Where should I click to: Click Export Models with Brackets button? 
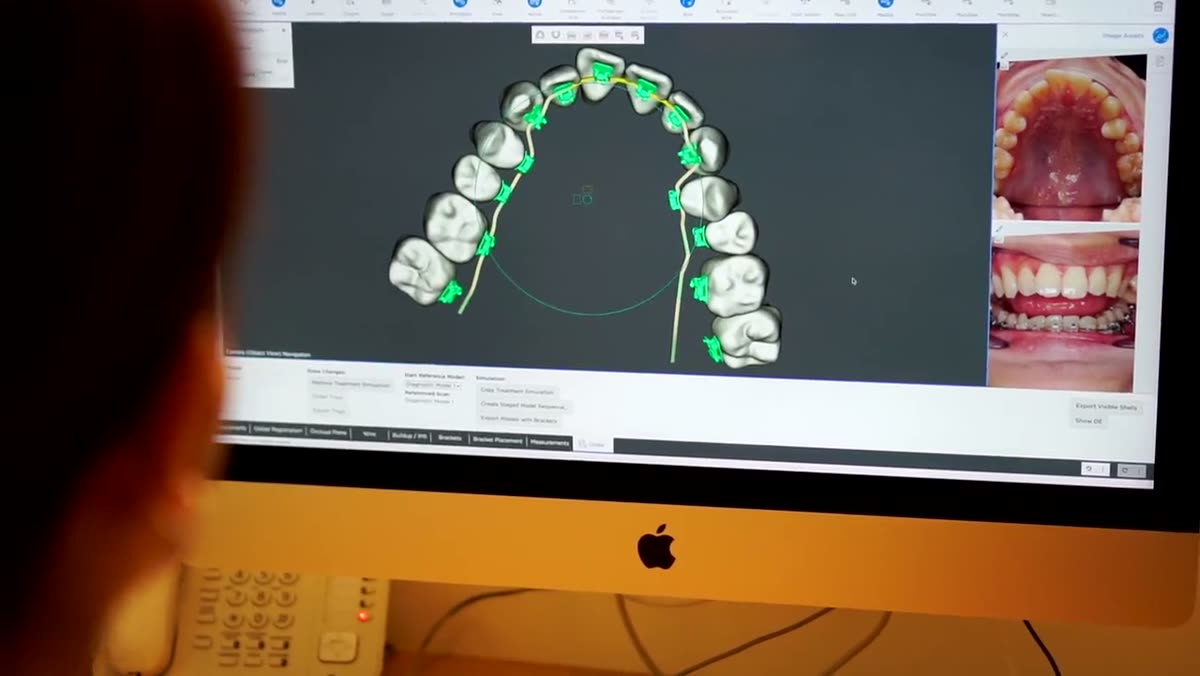[519, 420]
